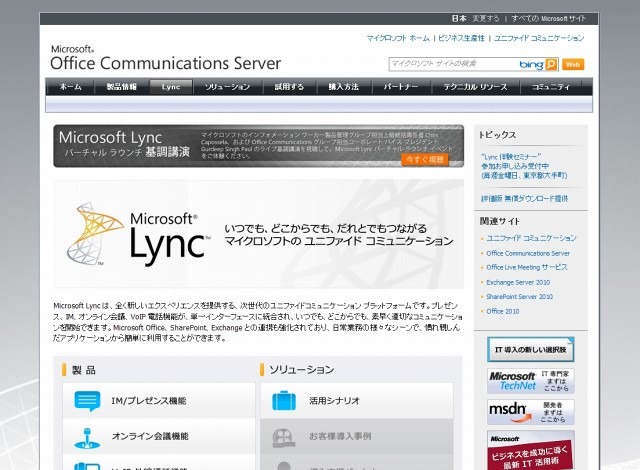Open すべての Microsoft サイト link

(x=548, y=18)
